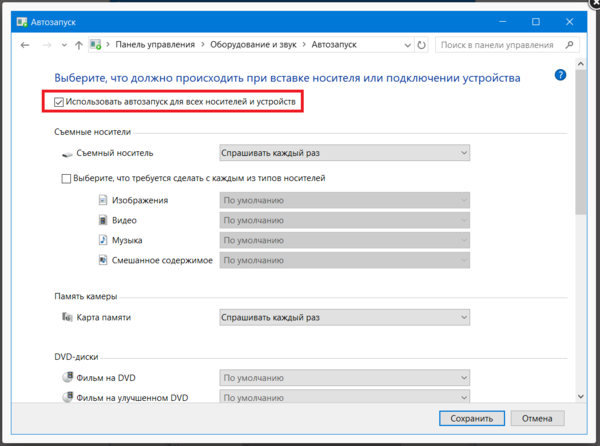
Task: Click the Съемный носитель label
Action: [115, 153]
